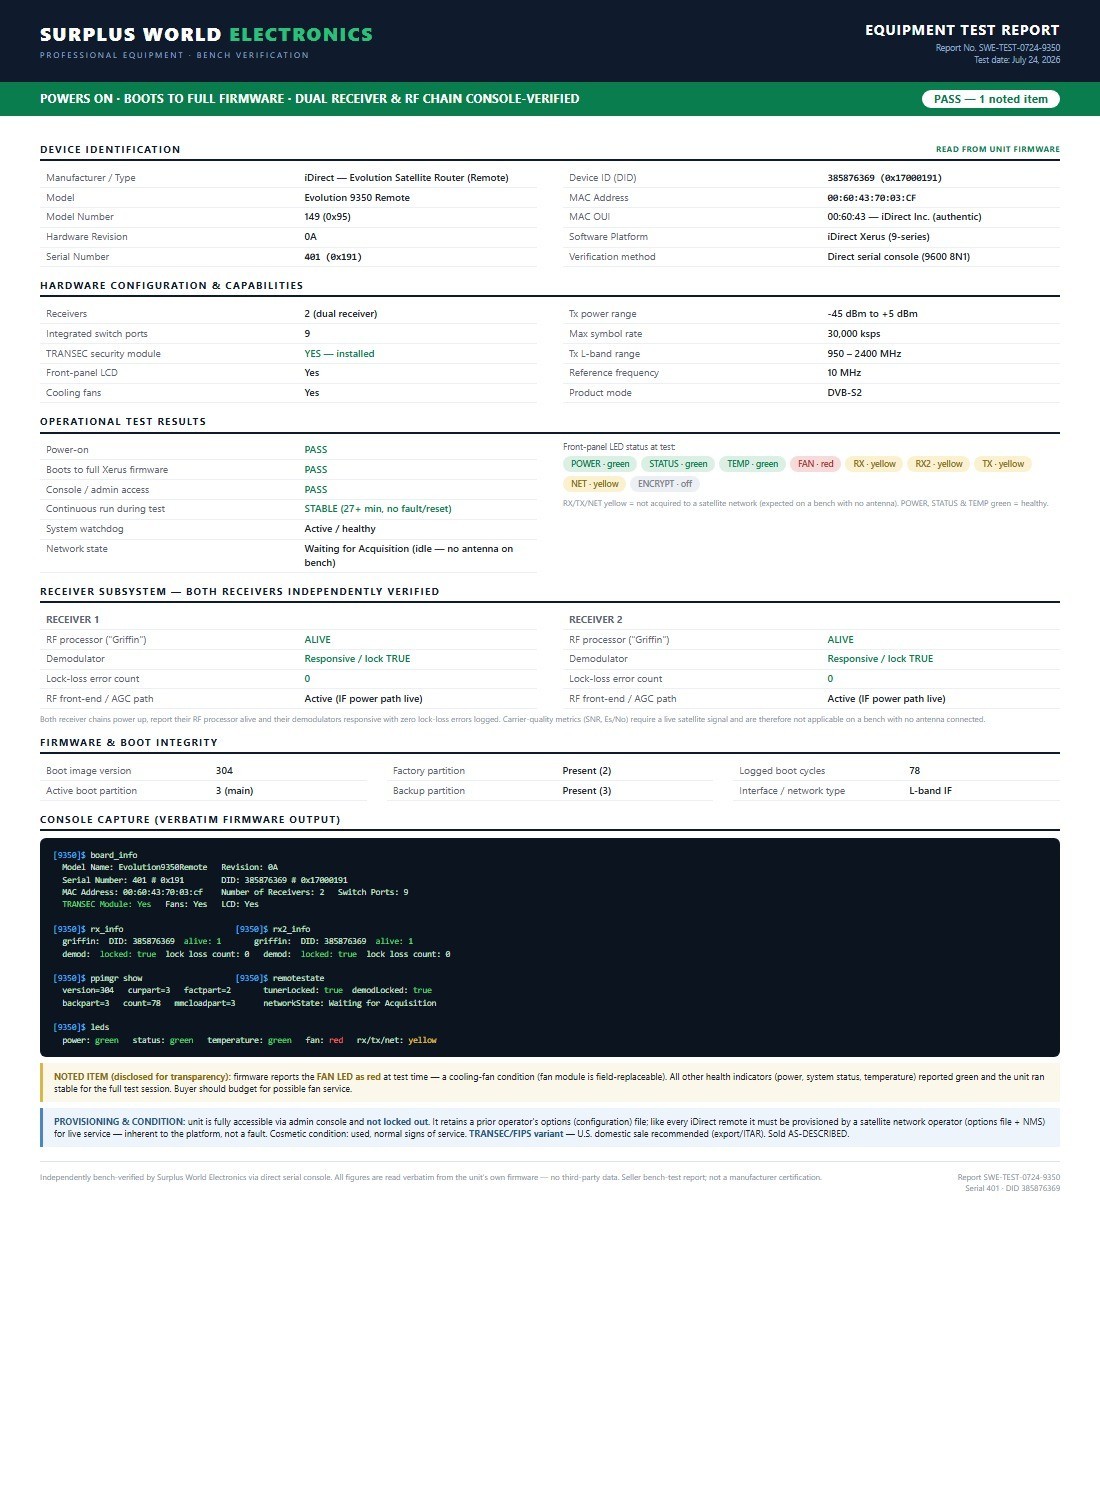Viewport: 1100px width, 1500px height.
Task: Click factory partition value 'Present (2)'
Action: pos(587,771)
